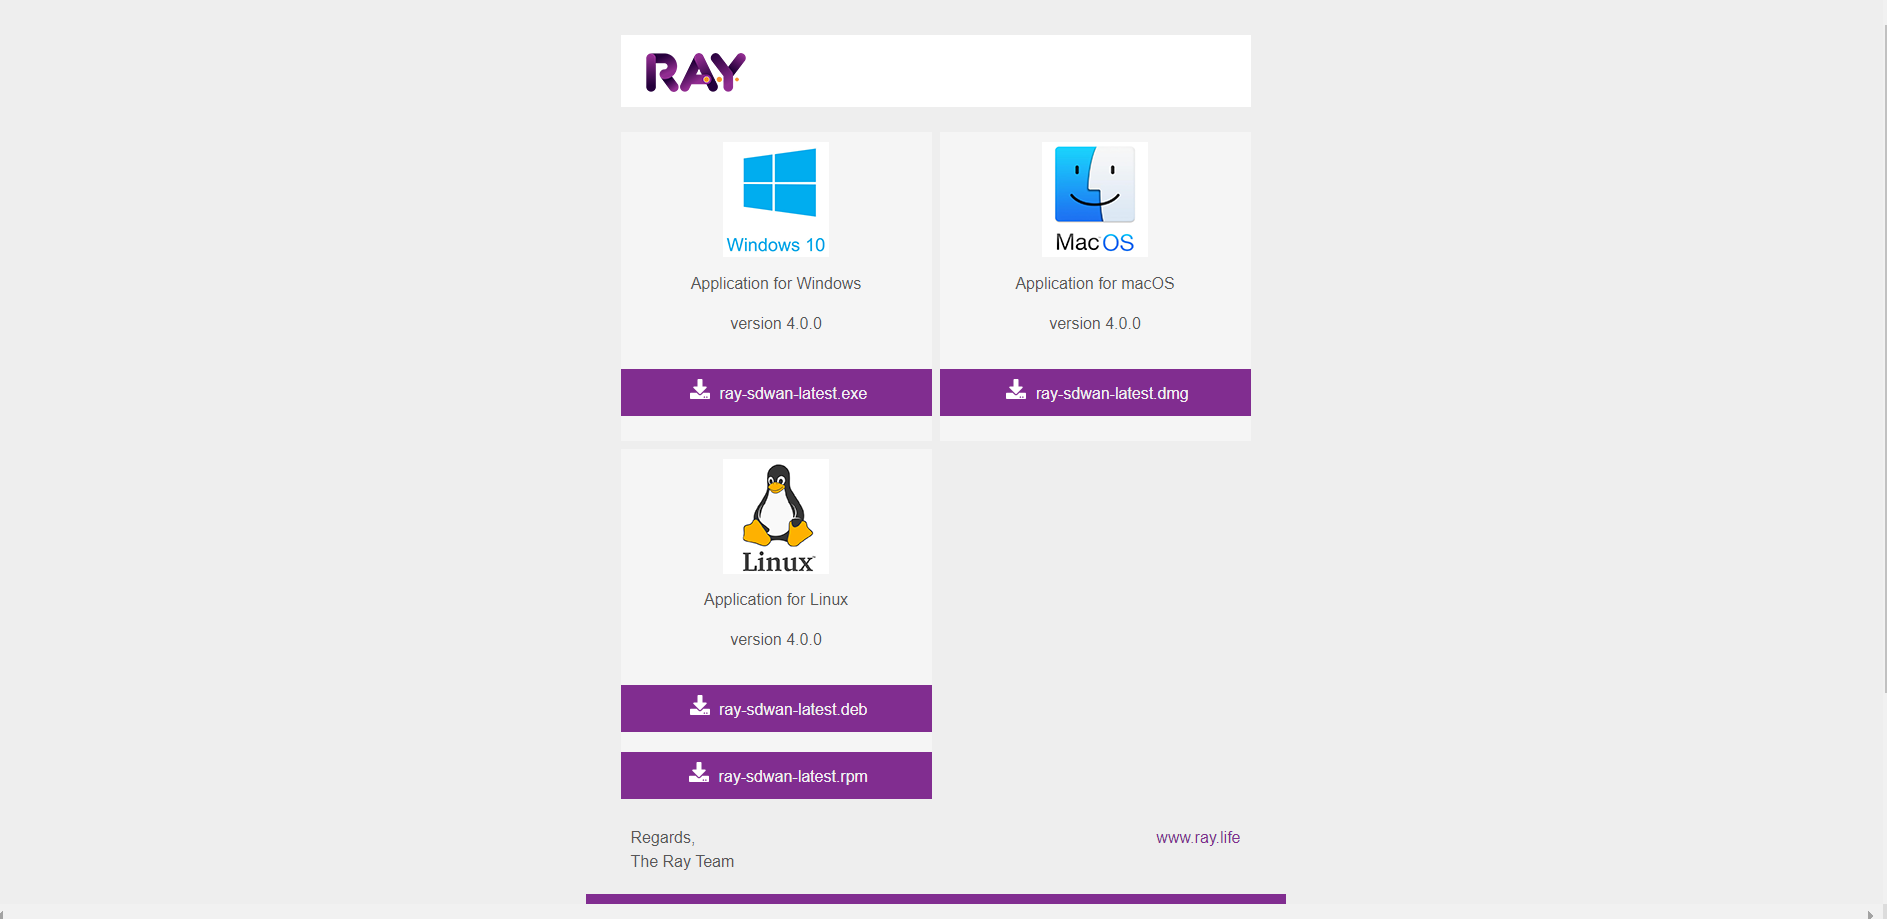The height and width of the screenshot is (919, 1887).
Task: Click download icon on the .dmg button
Action: [x=1016, y=390]
